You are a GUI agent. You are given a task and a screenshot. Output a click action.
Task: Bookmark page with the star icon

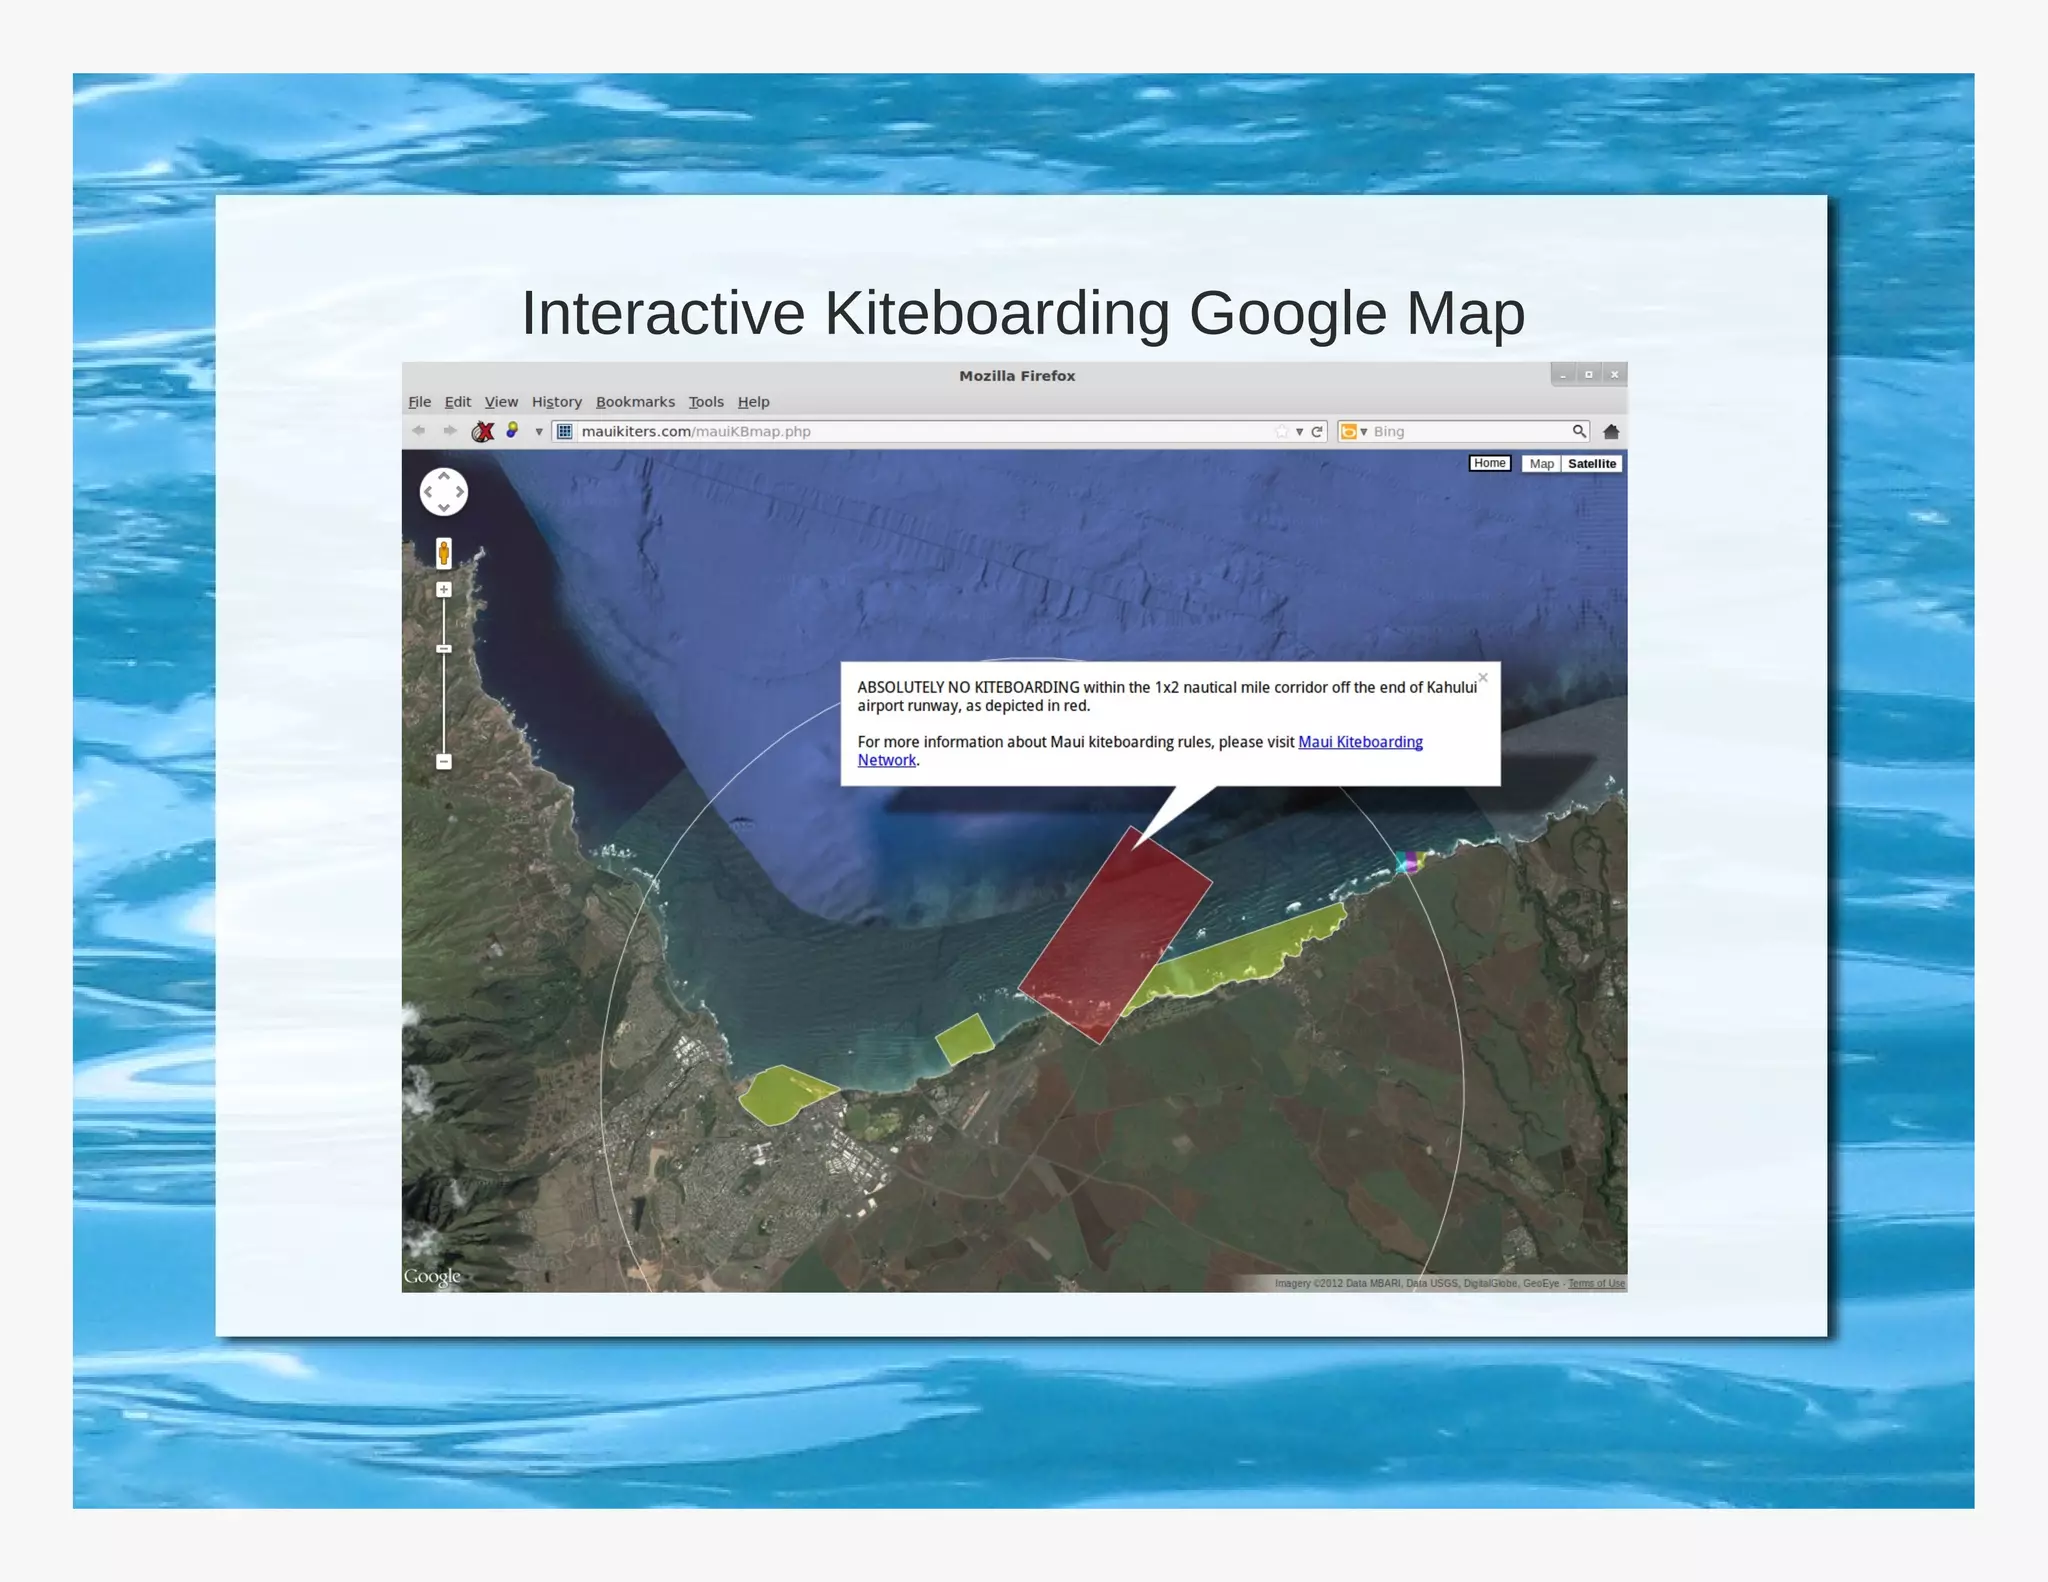coord(1281,431)
